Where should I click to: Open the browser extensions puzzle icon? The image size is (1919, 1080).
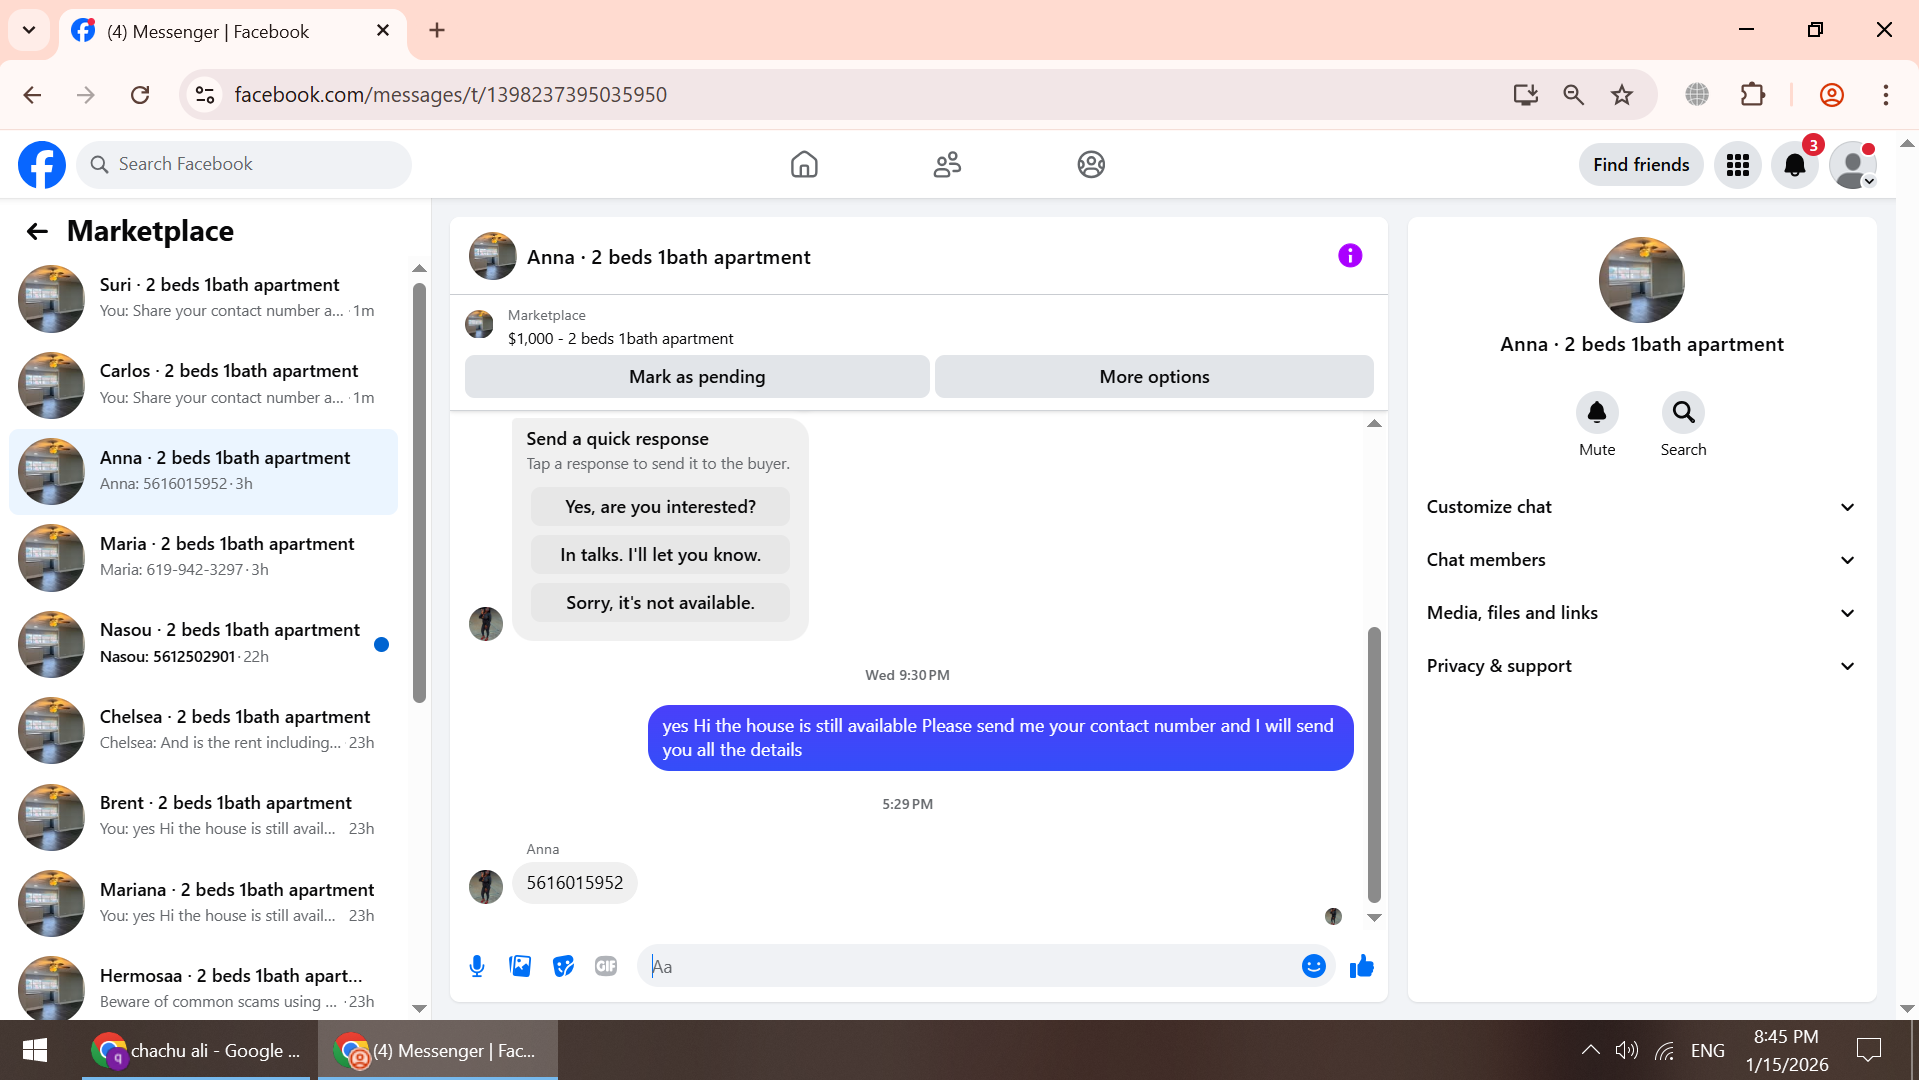click(1753, 95)
